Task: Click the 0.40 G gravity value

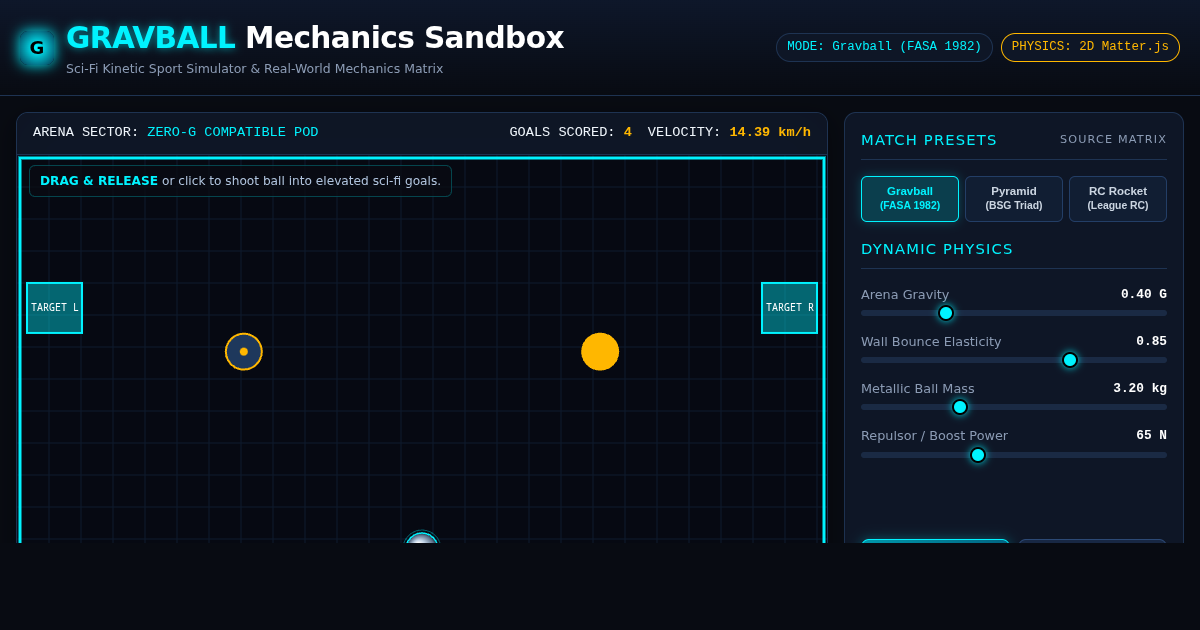Action: pyautogui.click(x=1143, y=294)
